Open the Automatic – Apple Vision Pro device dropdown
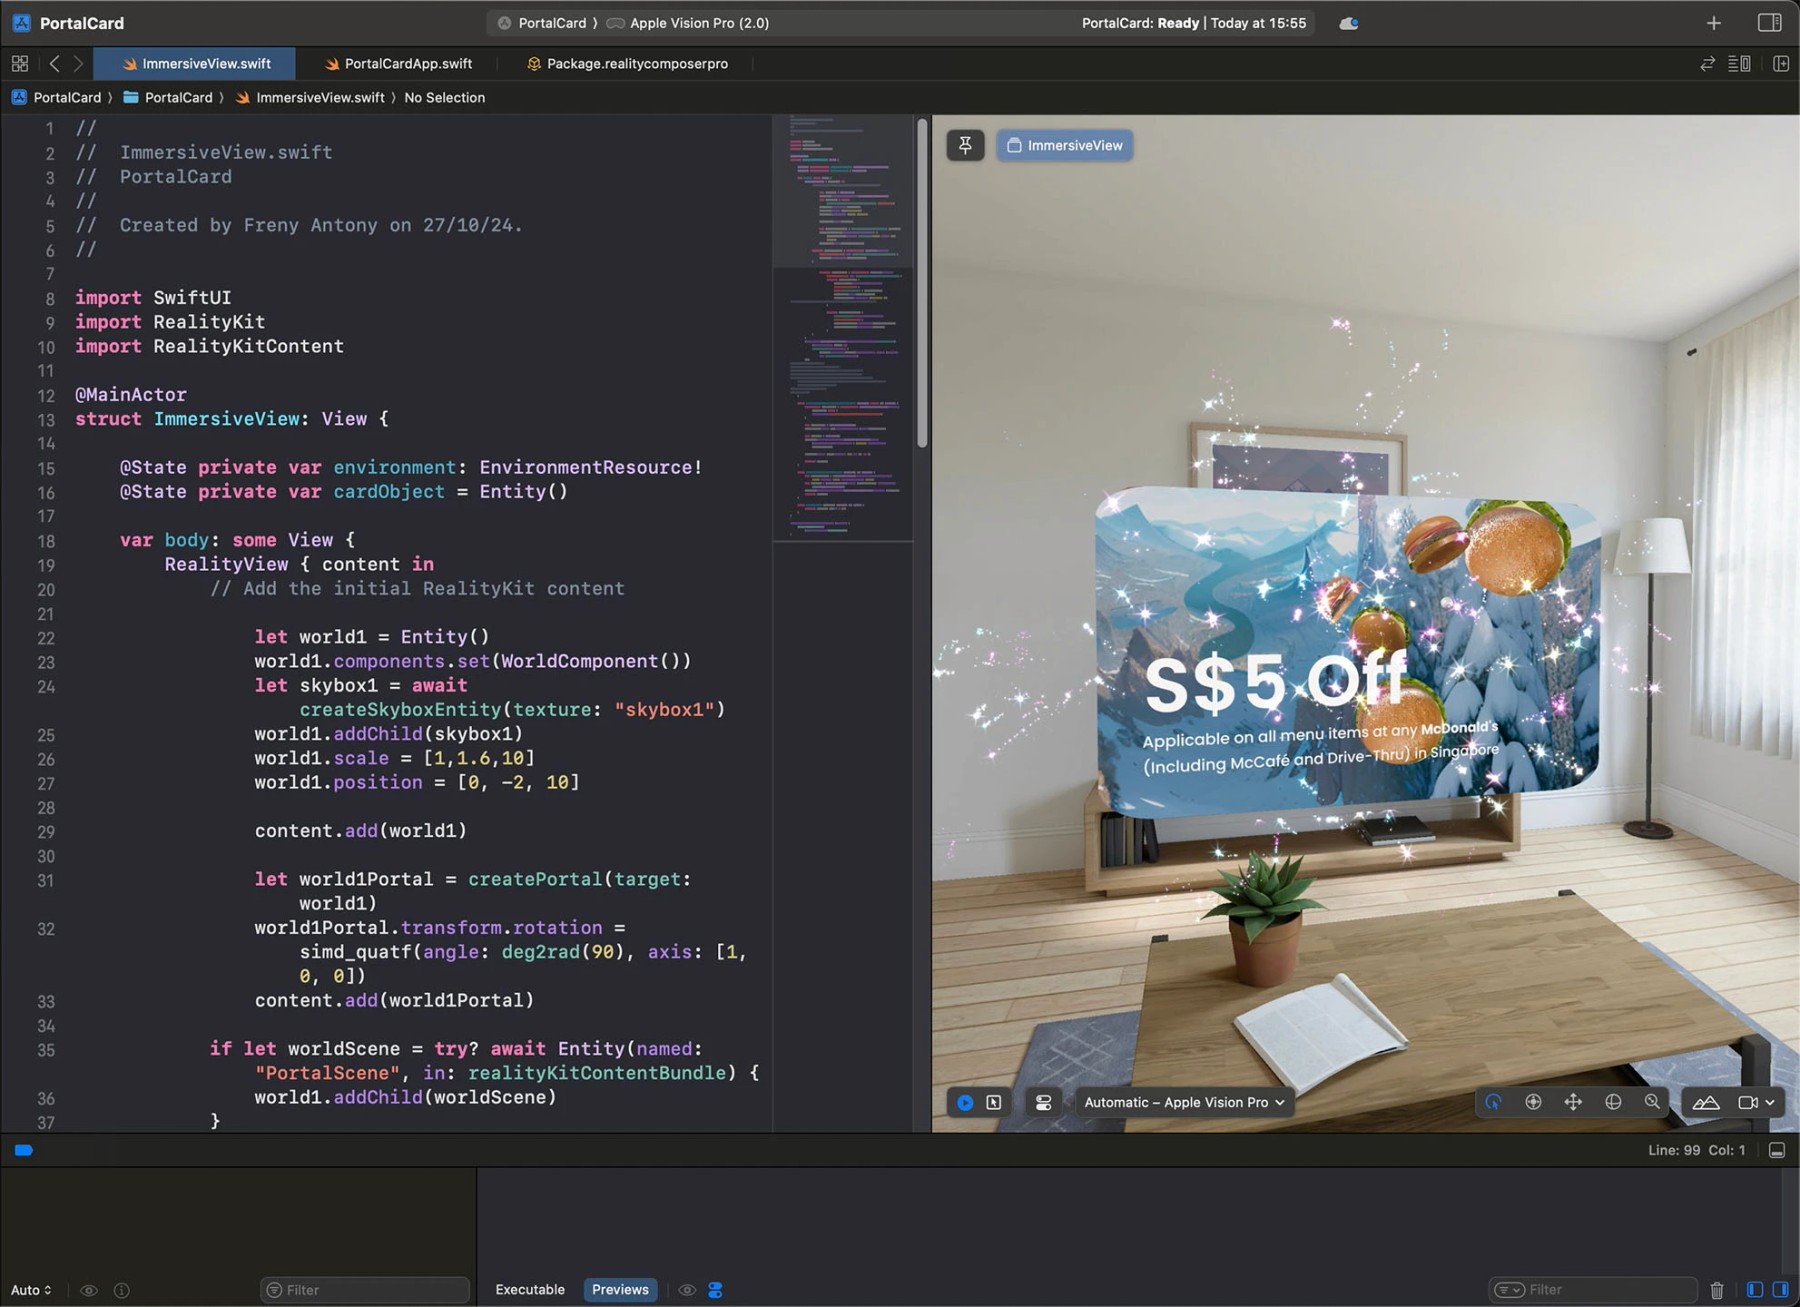1800x1307 pixels. point(1184,1102)
